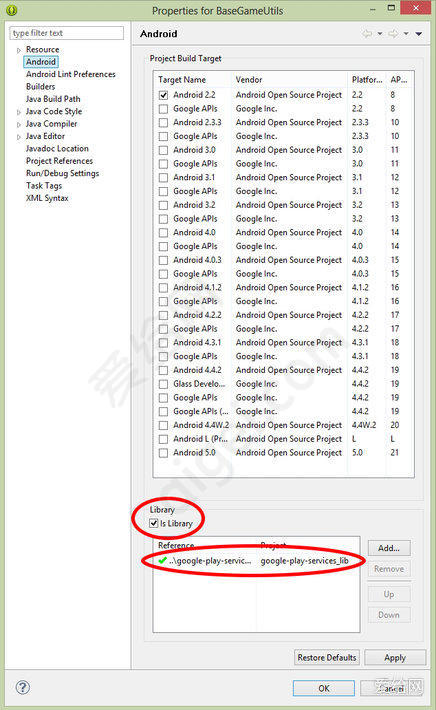
Task: Click the back navigation arrow icon
Action: click(x=367, y=34)
